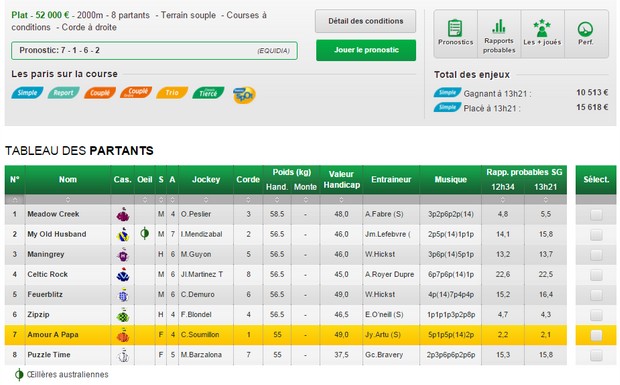Sort table by the Hand. weight column arrow

[x=277, y=200]
